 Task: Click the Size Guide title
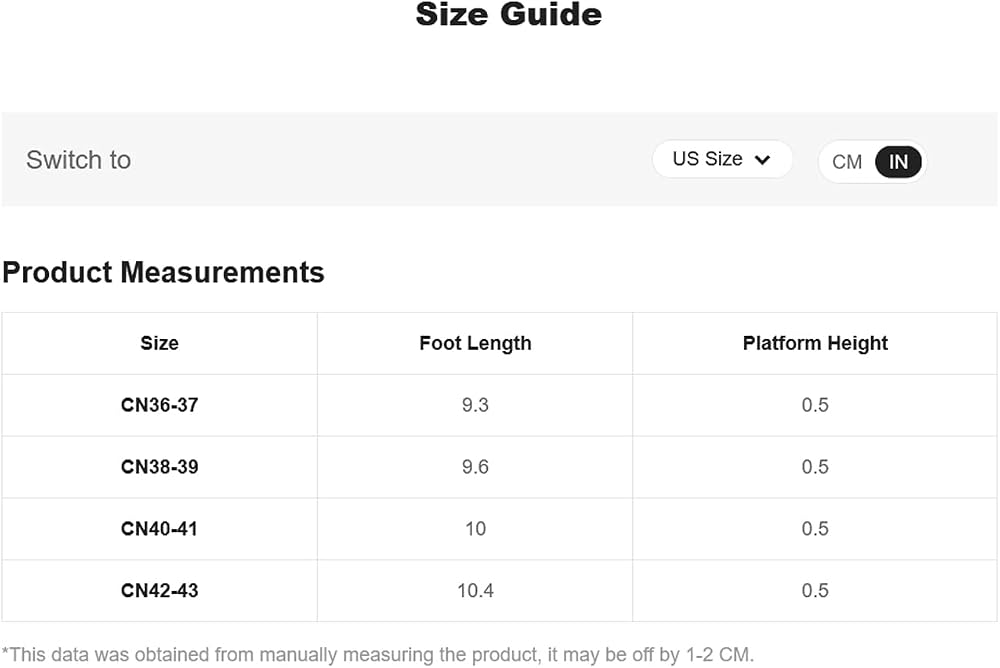coord(508,14)
